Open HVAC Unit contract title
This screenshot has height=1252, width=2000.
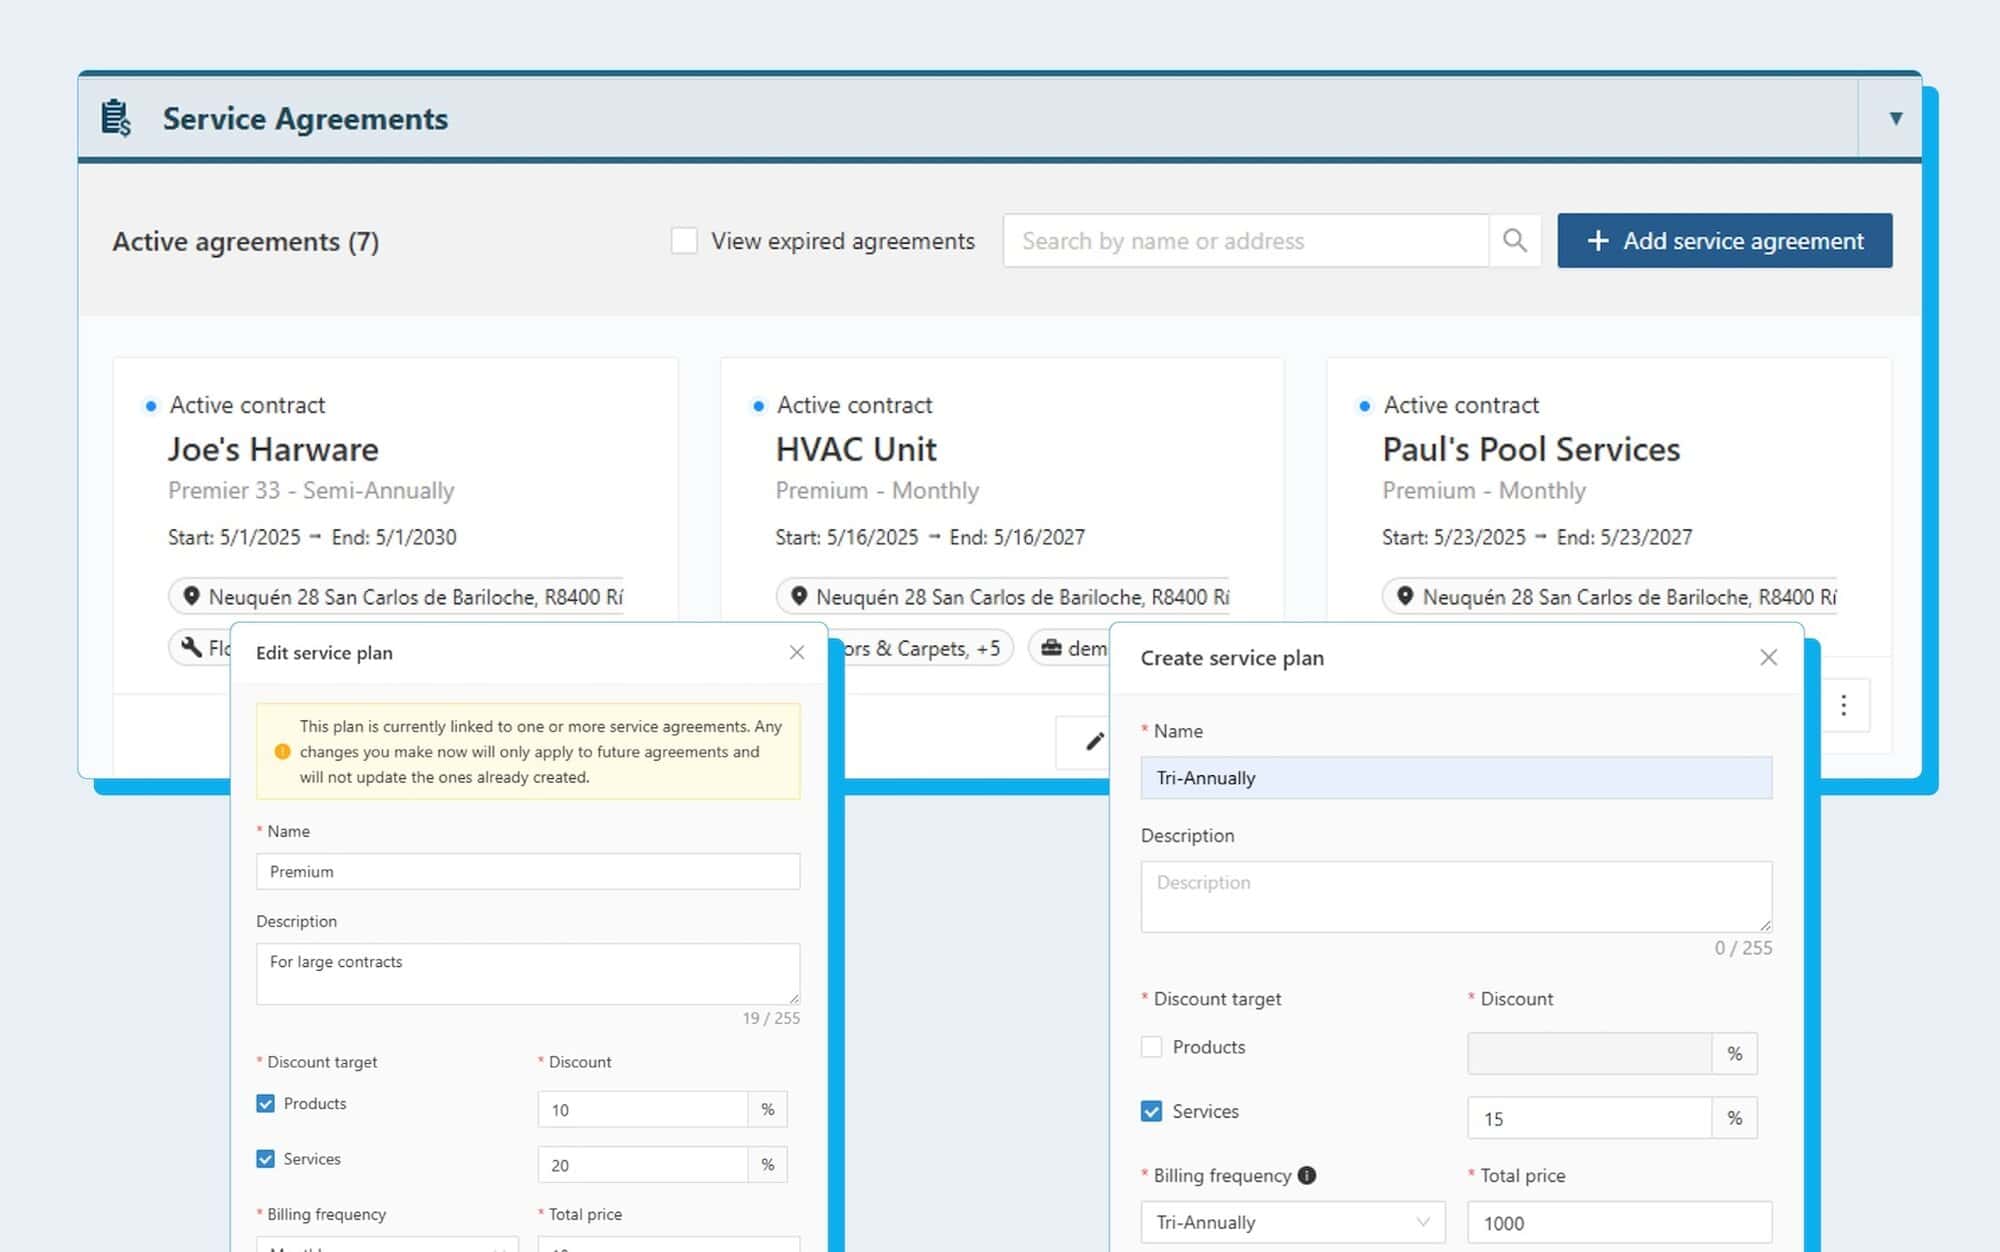(x=856, y=449)
